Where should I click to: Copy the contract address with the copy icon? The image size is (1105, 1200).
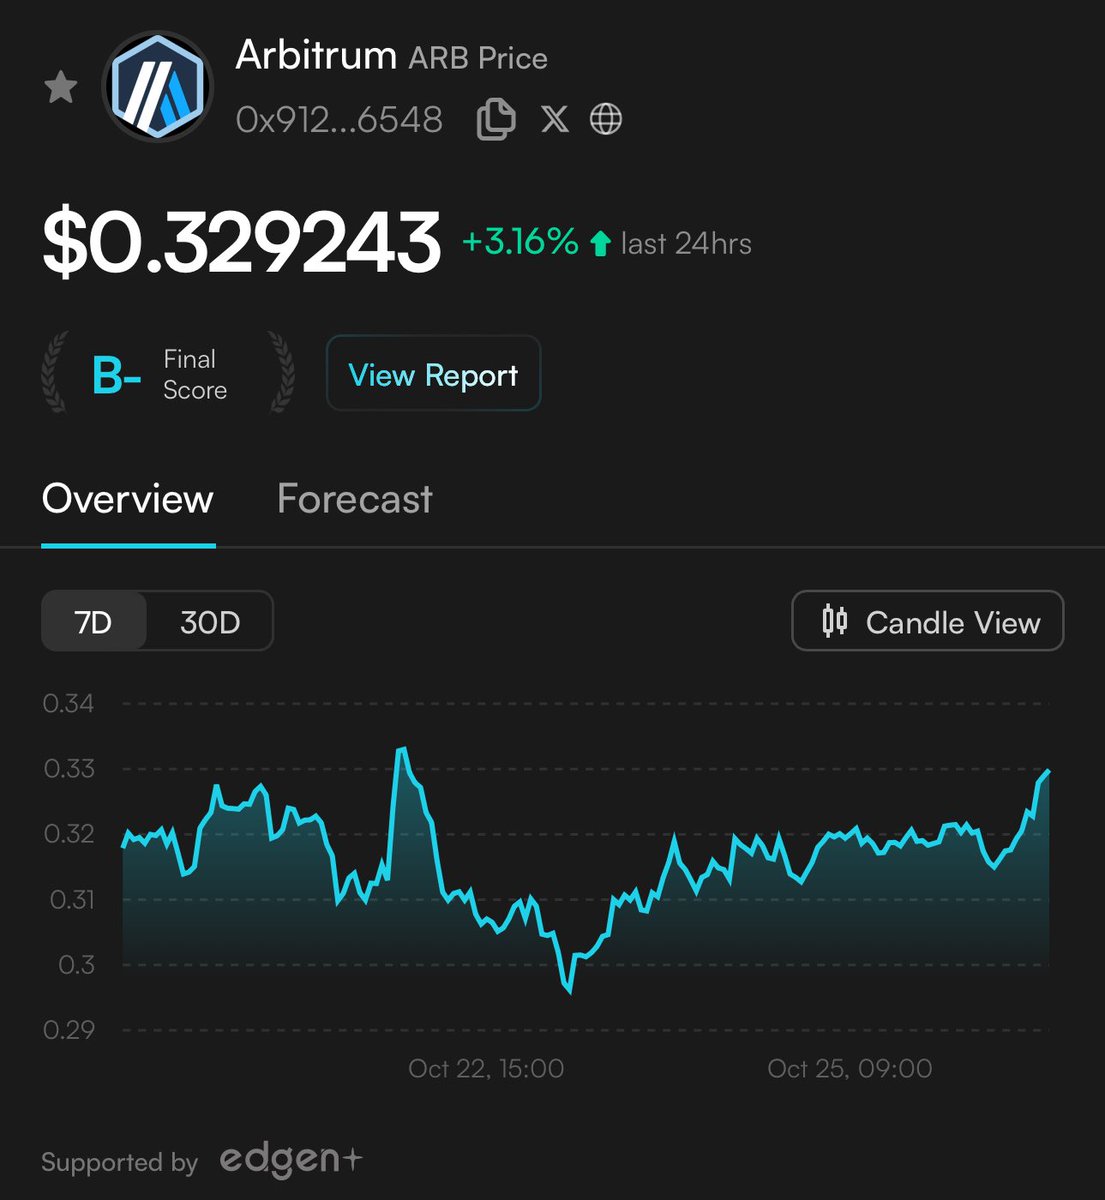tap(496, 119)
